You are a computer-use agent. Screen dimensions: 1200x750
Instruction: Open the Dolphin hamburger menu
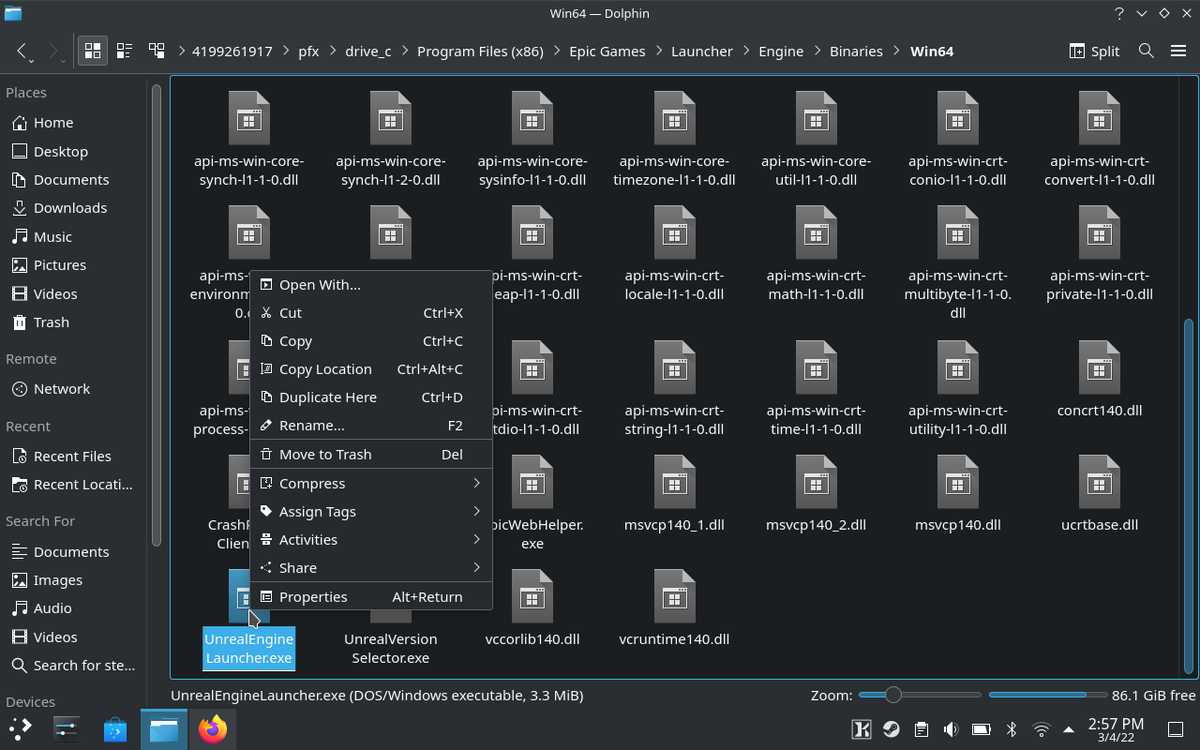[x=1180, y=50]
